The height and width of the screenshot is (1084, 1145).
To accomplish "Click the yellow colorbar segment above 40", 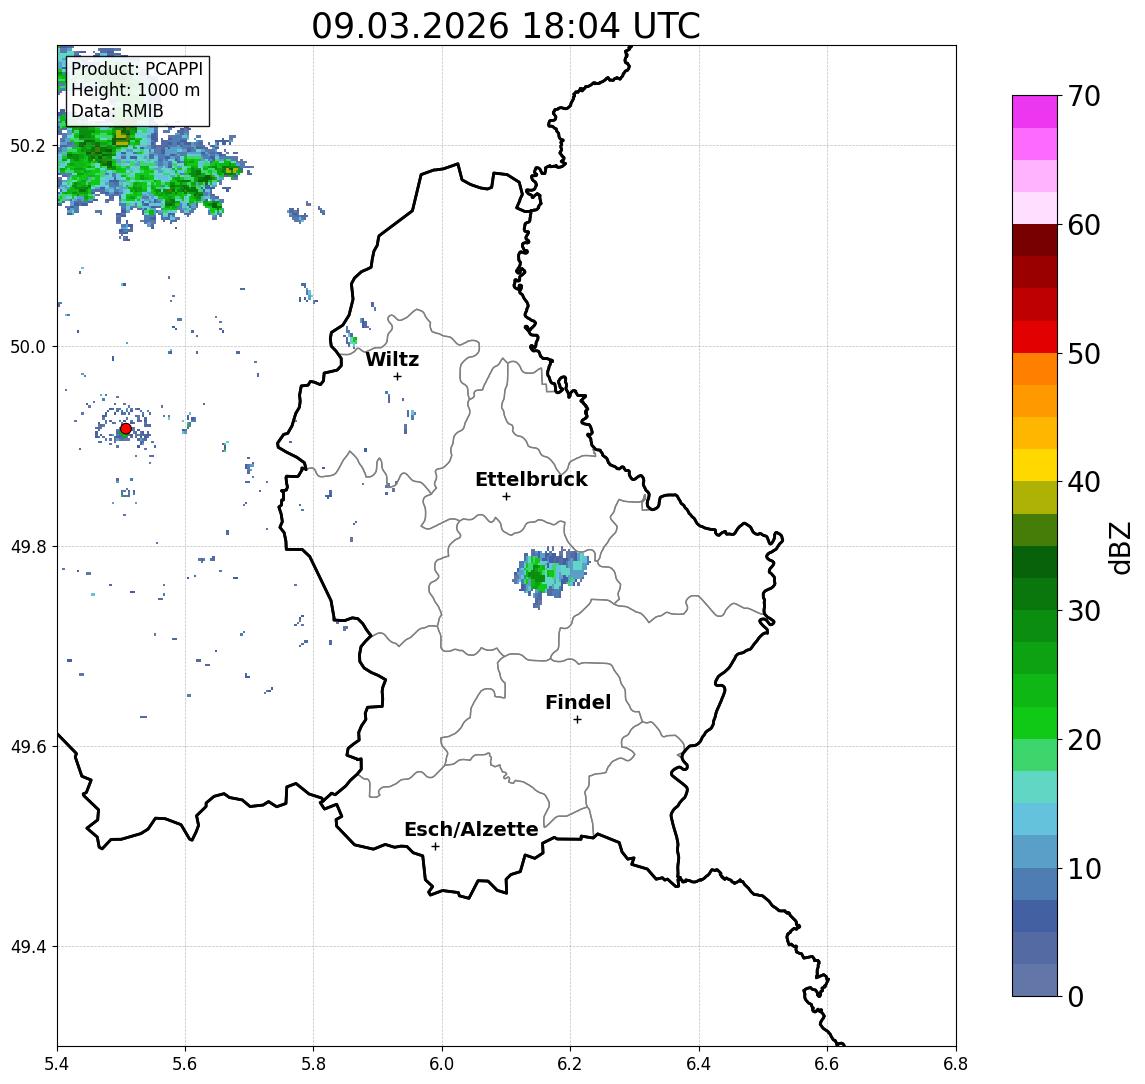I will (1035, 465).
